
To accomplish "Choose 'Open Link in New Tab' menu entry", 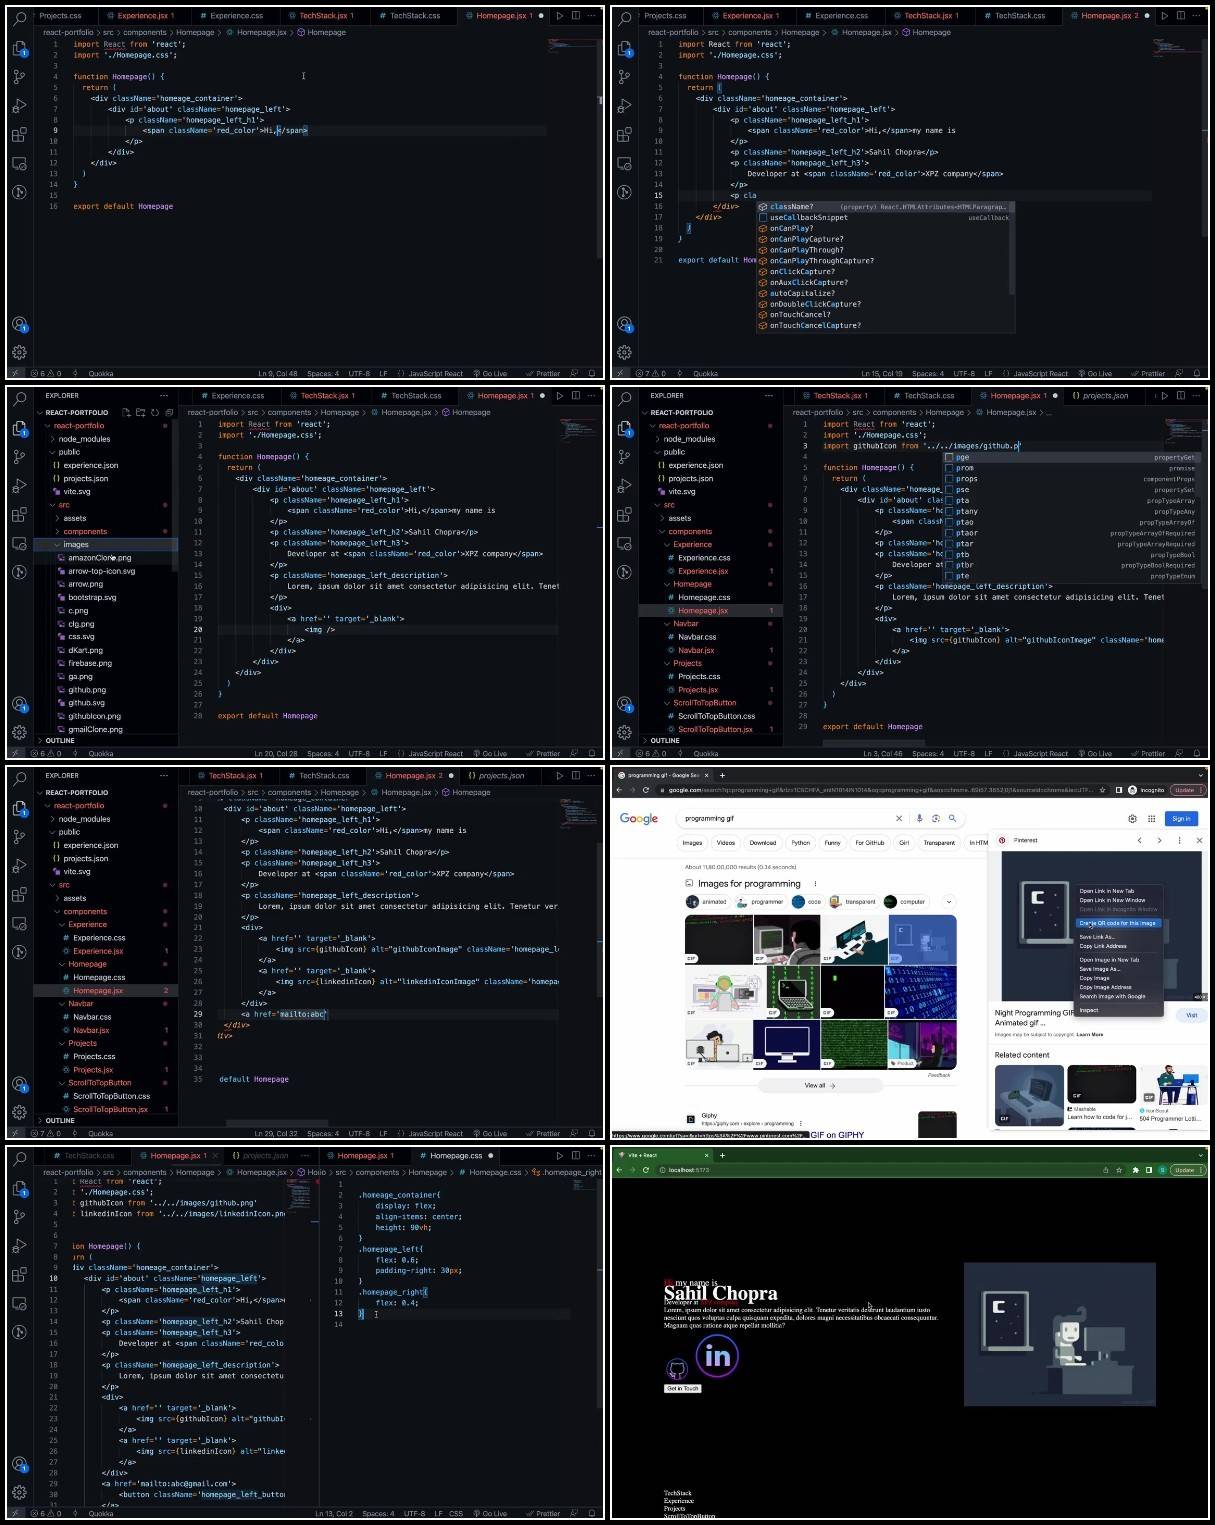I will 1106,891.
